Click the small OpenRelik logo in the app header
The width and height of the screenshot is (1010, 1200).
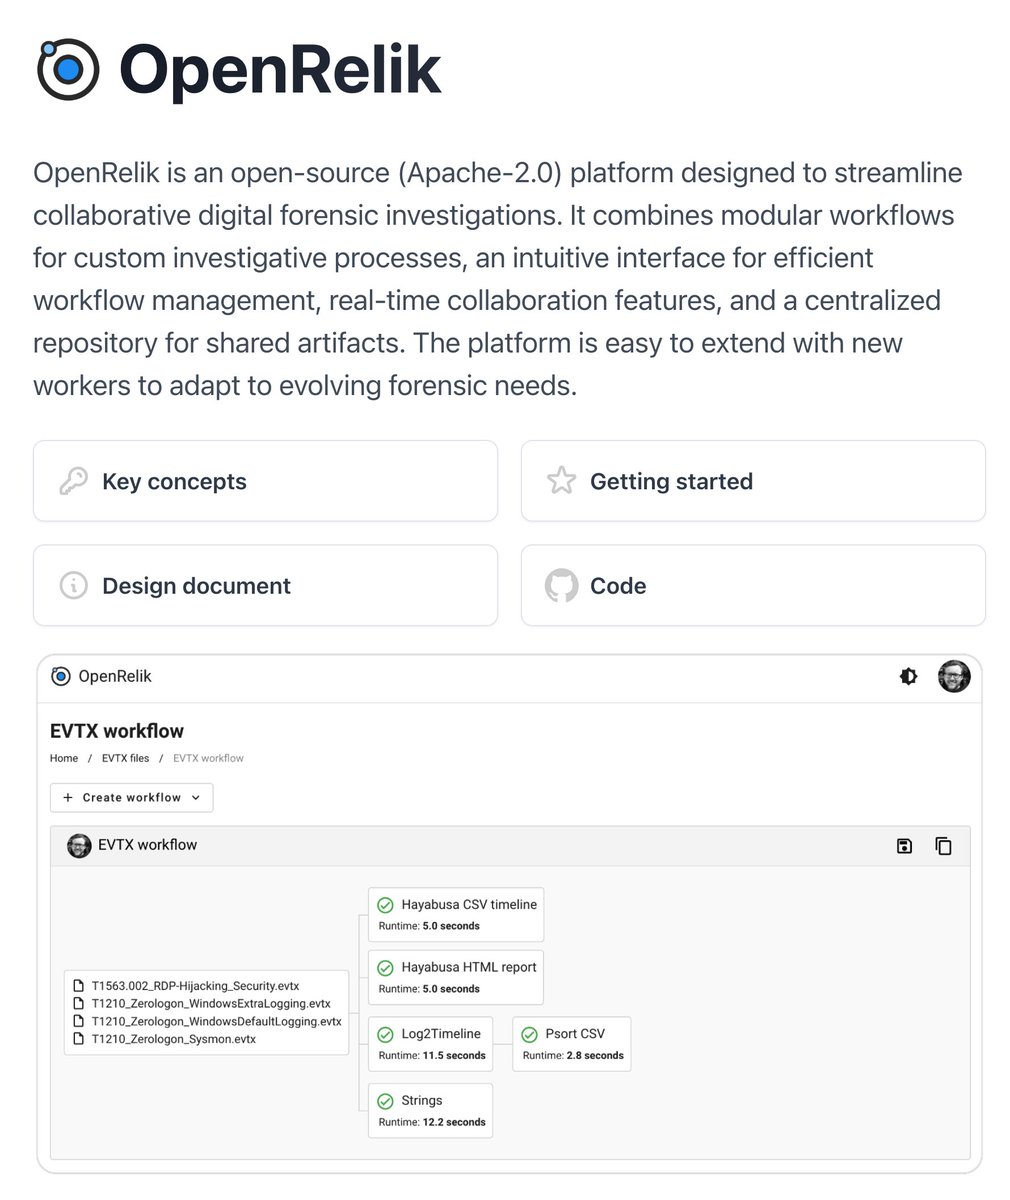[61, 676]
